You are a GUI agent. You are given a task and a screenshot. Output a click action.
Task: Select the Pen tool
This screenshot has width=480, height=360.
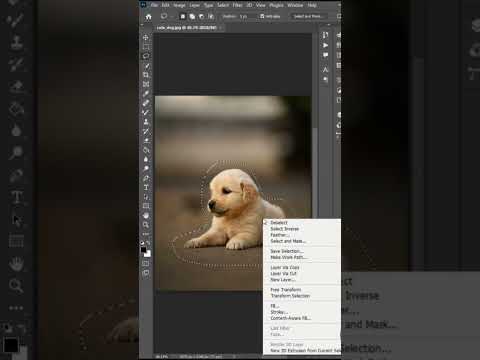[146, 178]
